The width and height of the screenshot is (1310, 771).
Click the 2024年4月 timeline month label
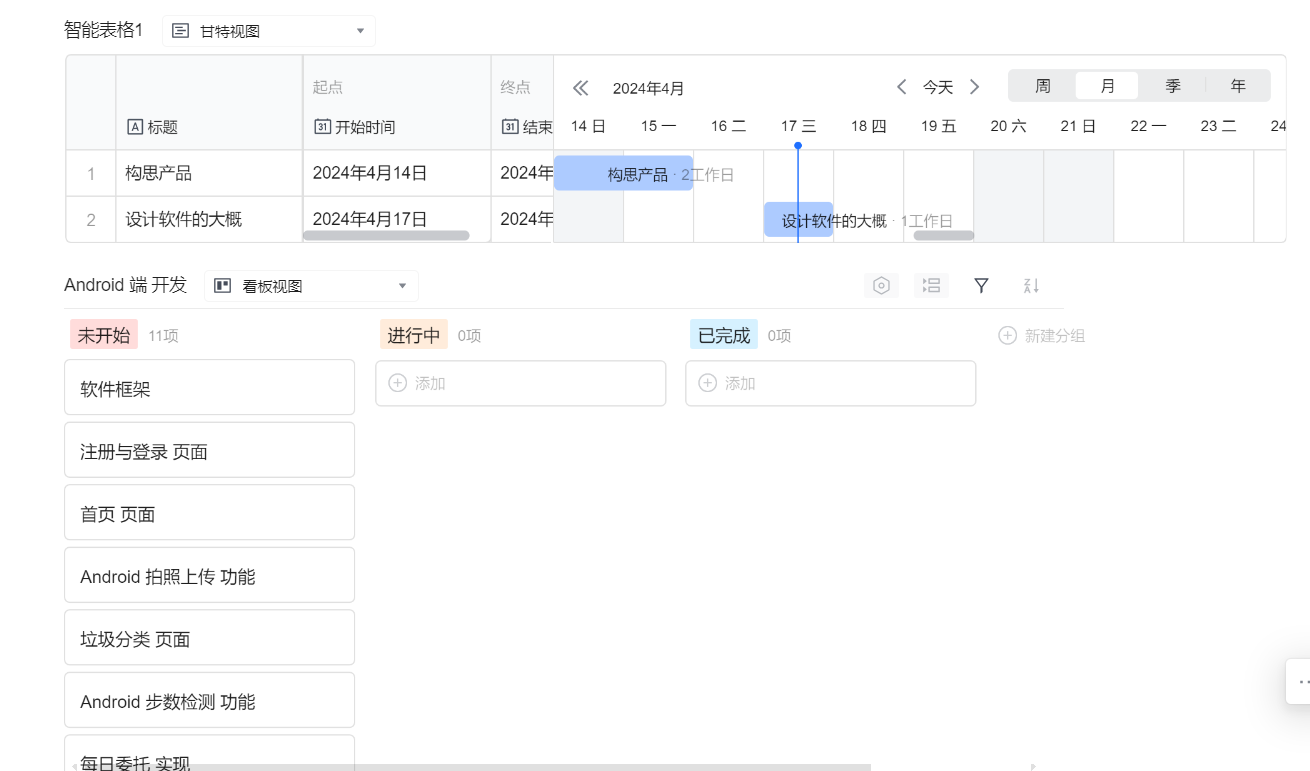click(x=648, y=88)
